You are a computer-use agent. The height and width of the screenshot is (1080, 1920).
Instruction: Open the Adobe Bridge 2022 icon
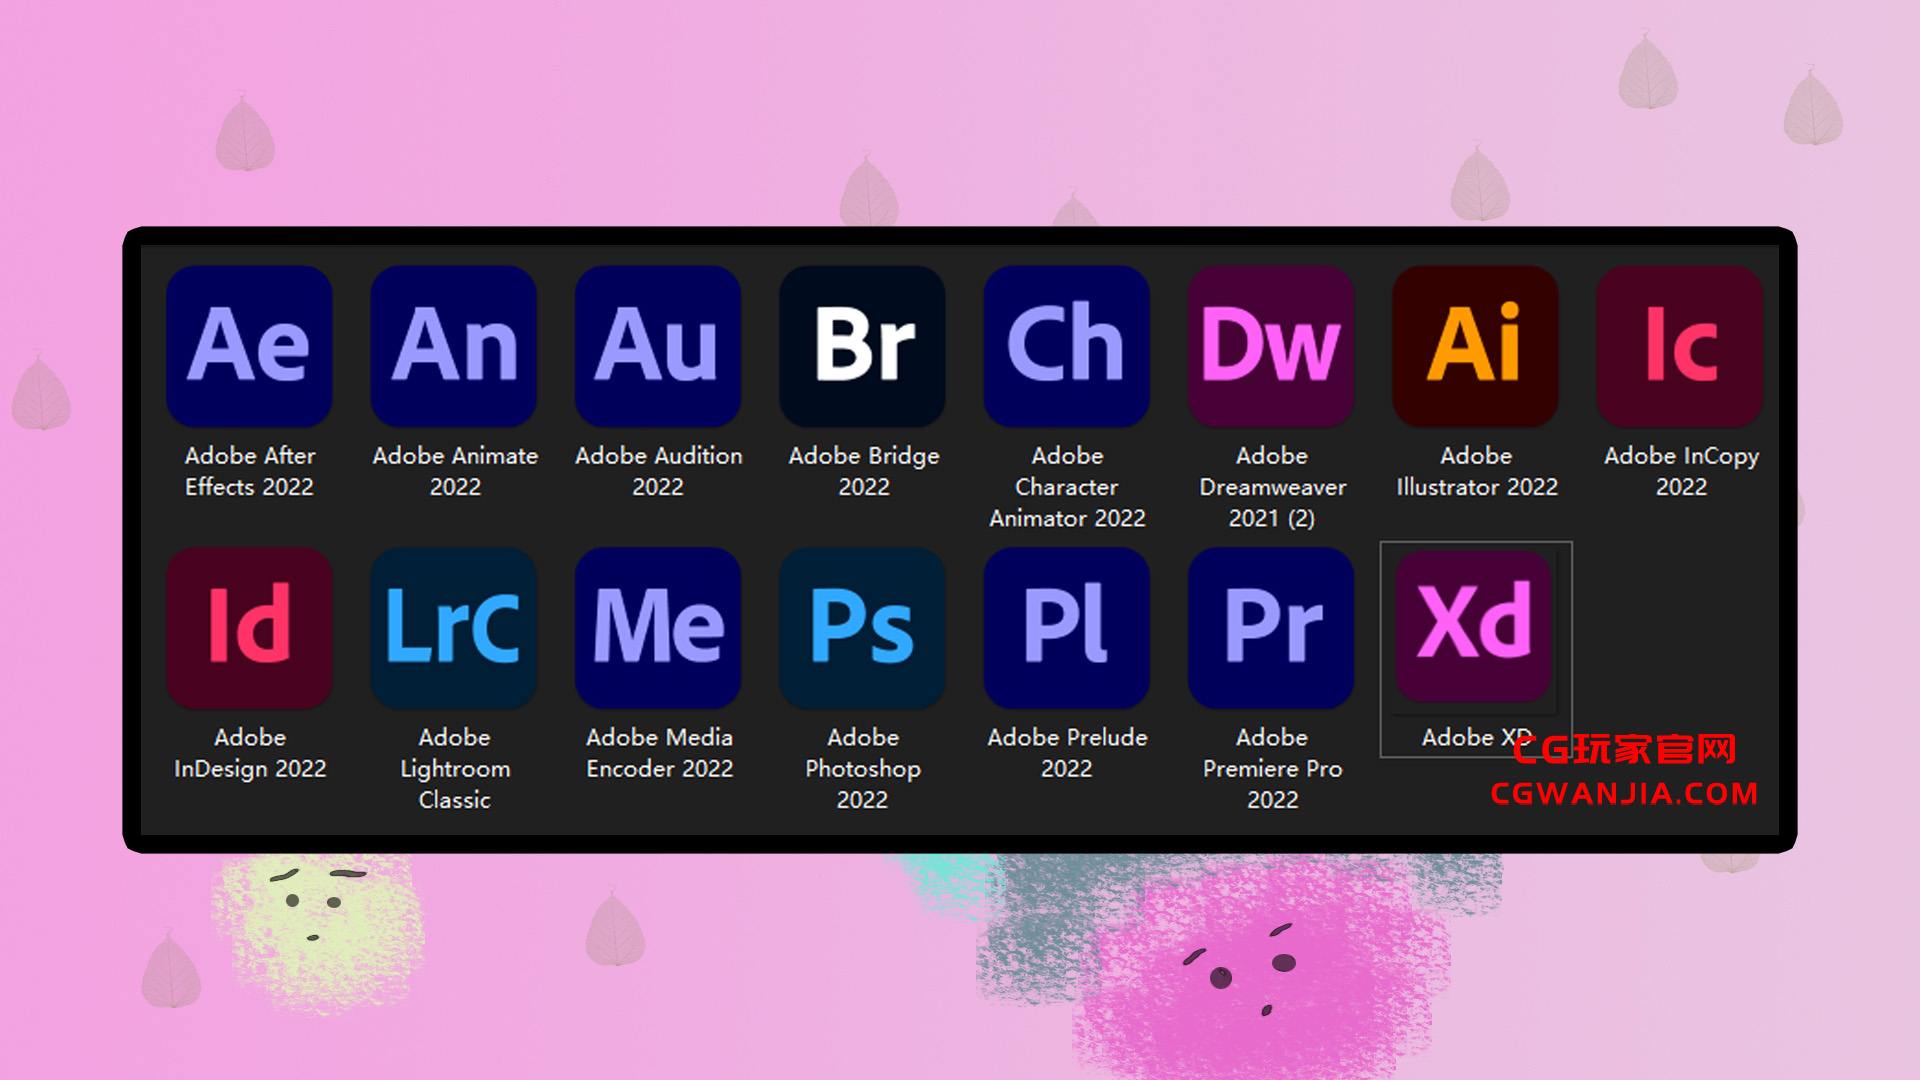click(862, 346)
